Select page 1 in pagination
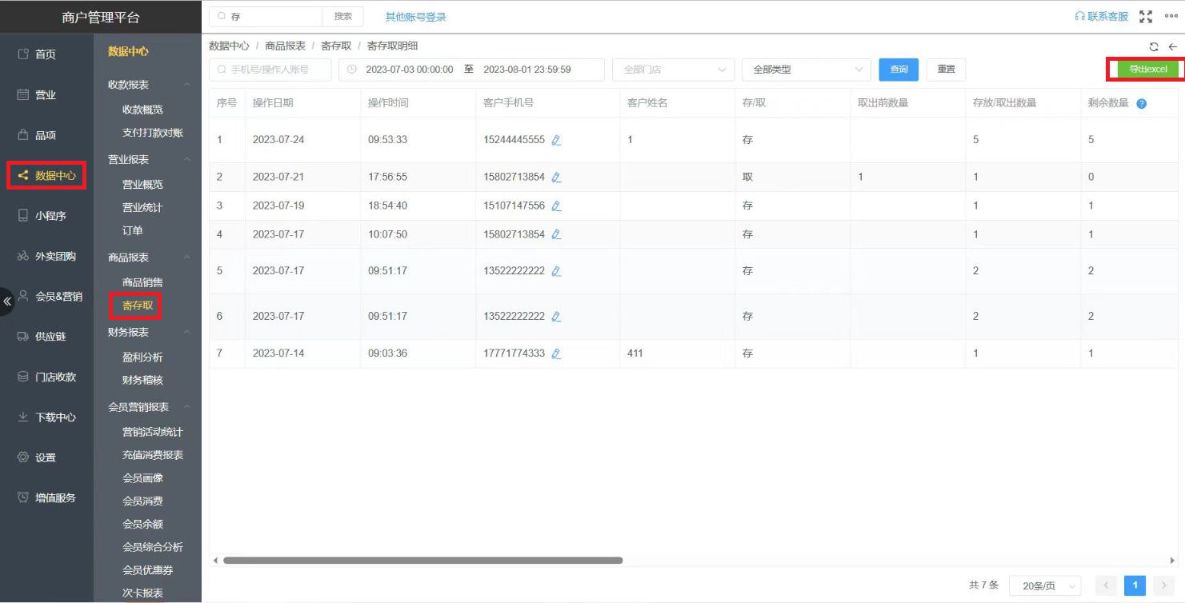Image resolution: width=1185 pixels, height=603 pixels. [1134, 586]
